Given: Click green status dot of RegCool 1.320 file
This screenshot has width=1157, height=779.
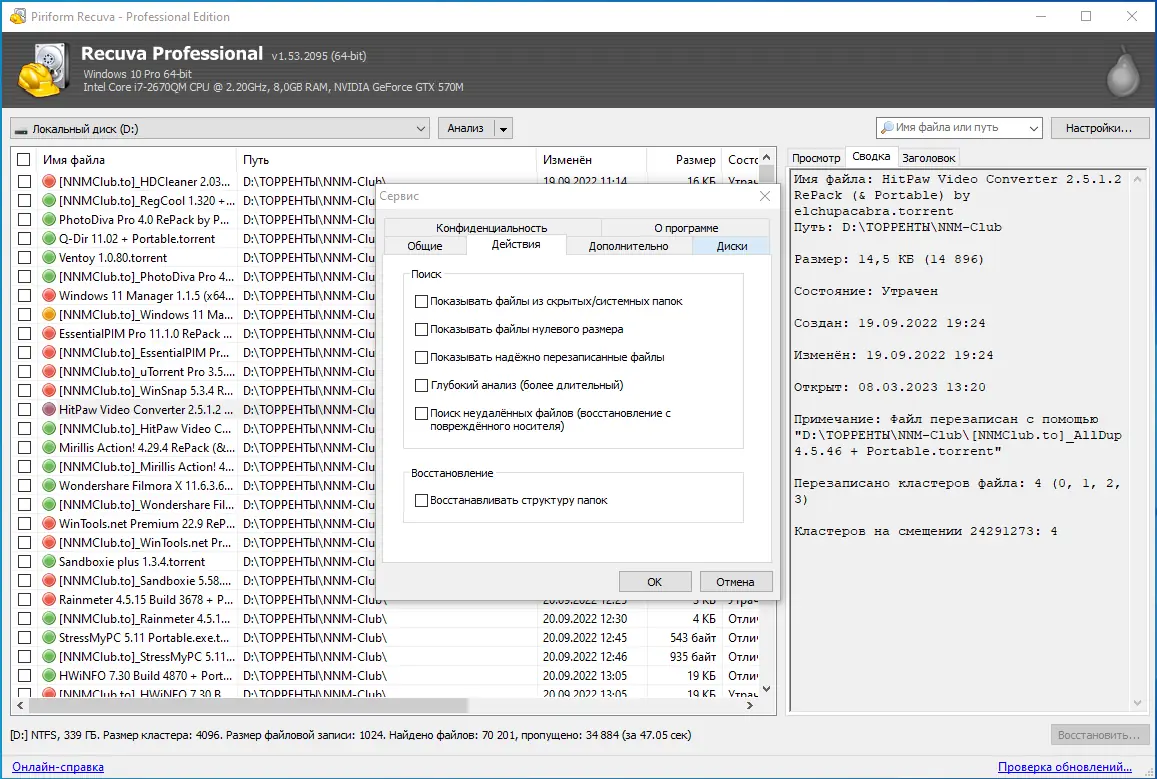Looking at the screenshot, I should 49,201.
